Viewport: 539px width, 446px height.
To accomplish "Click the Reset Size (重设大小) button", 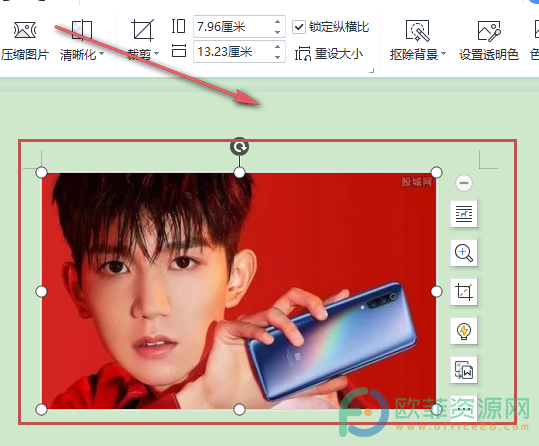I will pyautogui.click(x=329, y=54).
